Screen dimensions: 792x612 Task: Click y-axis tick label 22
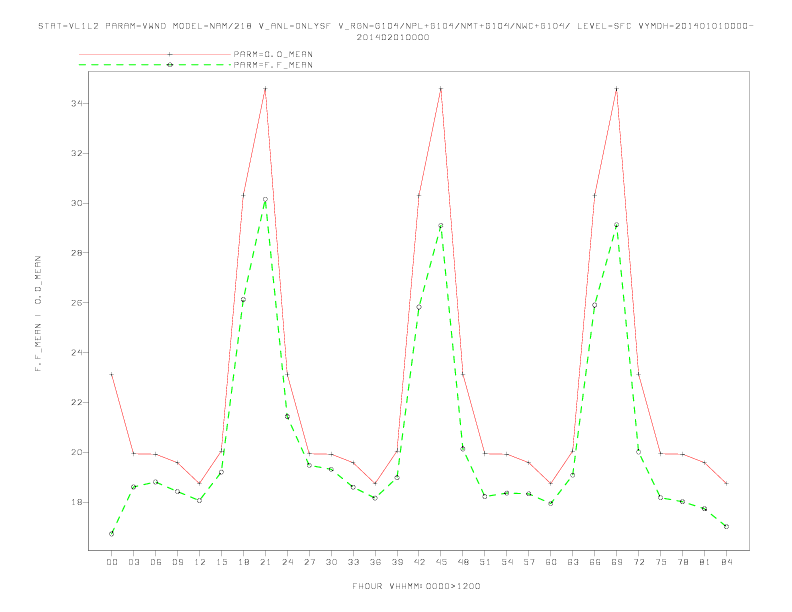tap(77, 402)
